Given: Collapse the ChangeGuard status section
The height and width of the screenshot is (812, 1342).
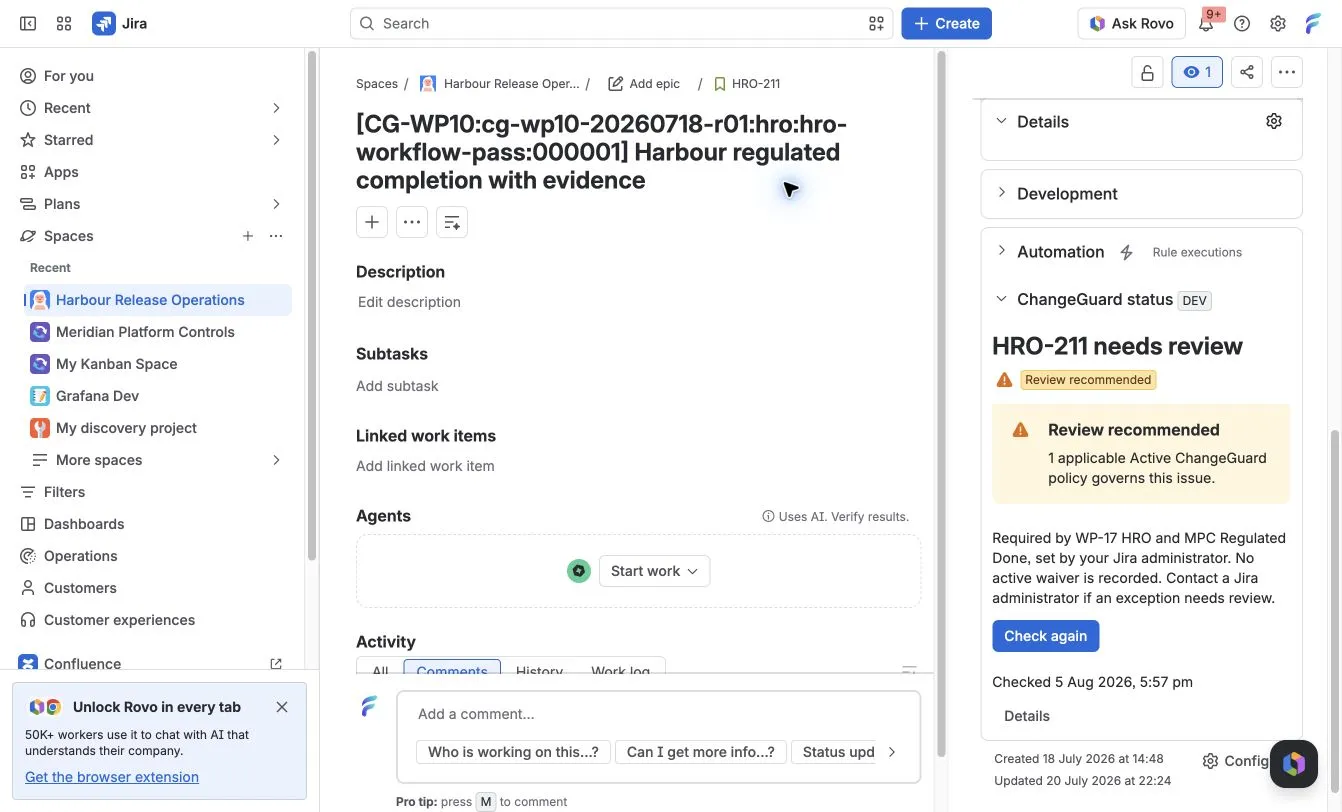Looking at the screenshot, I should 1001,299.
